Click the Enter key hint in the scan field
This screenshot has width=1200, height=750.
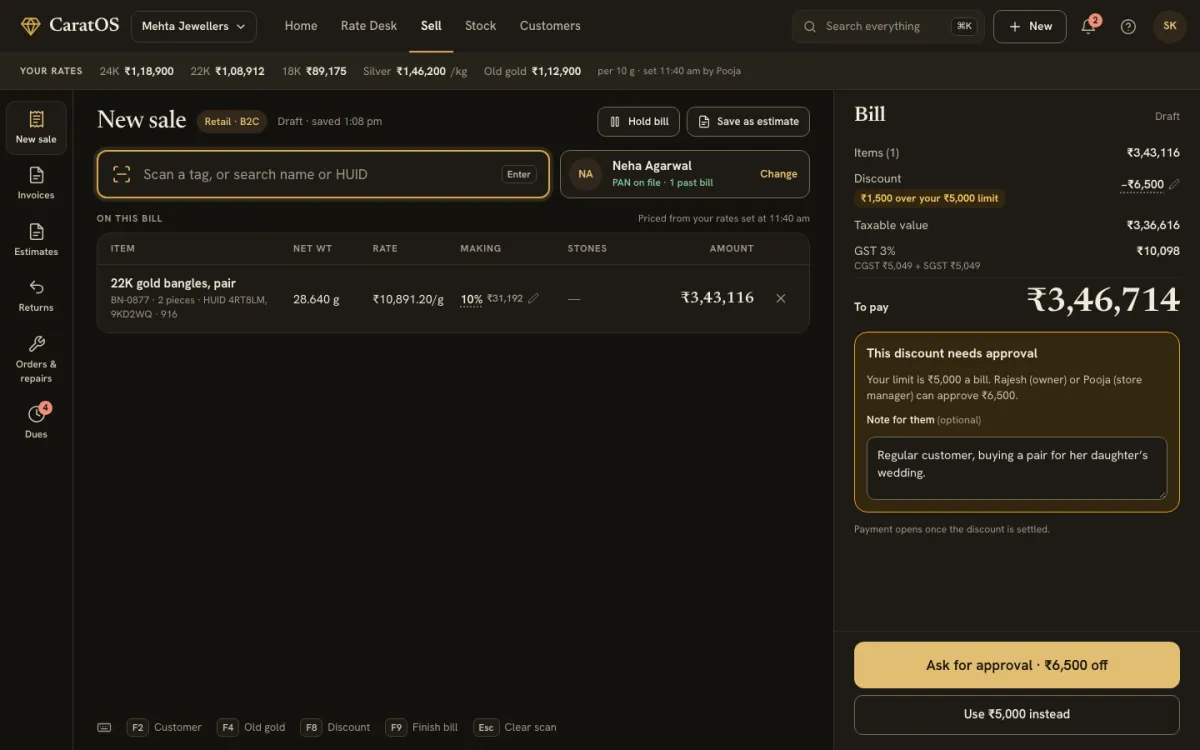(519, 174)
